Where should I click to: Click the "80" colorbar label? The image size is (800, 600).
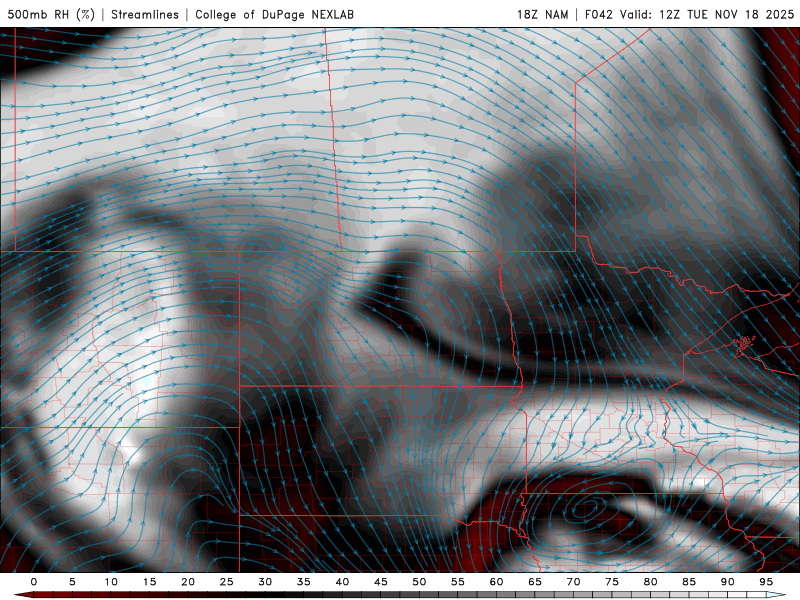(651, 582)
